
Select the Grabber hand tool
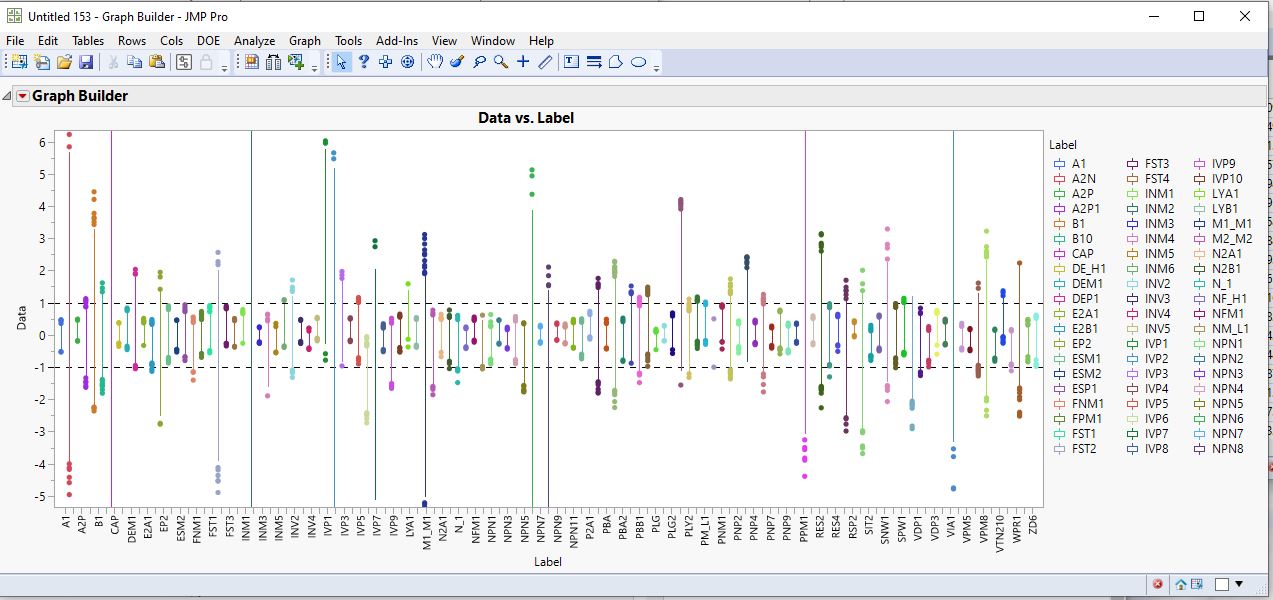(434, 62)
